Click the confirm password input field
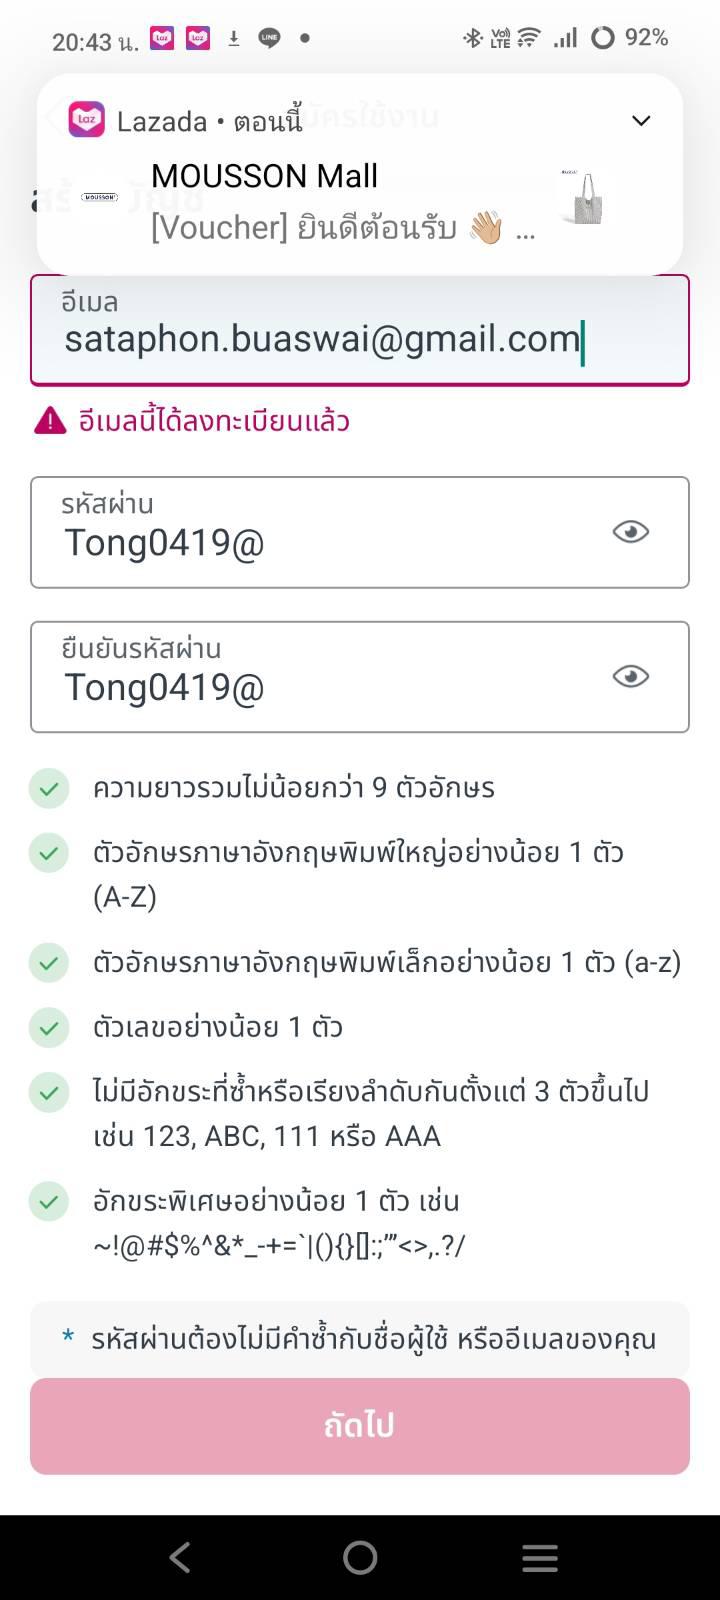The width and height of the screenshot is (720, 1600). coord(320,687)
